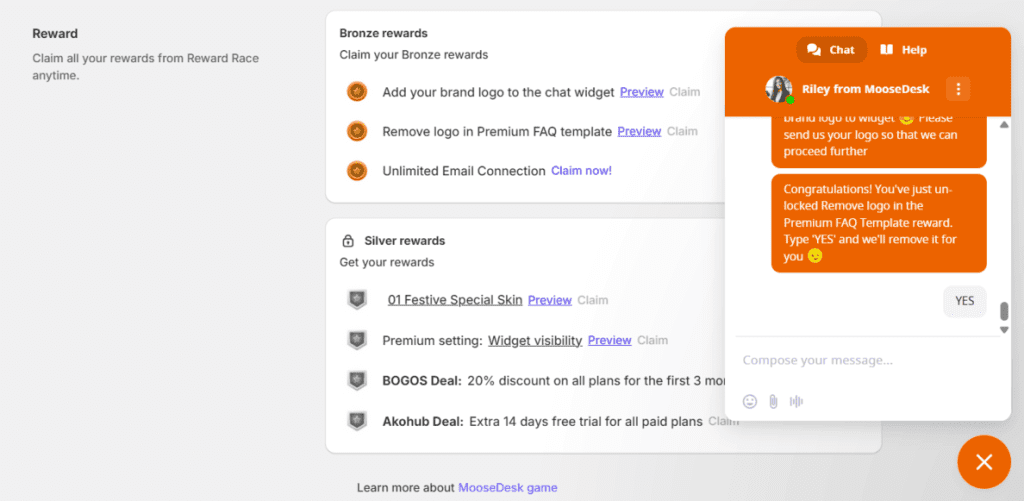Click the voice message waveform icon
The image size is (1024, 501).
pyautogui.click(x=796, y=401)
